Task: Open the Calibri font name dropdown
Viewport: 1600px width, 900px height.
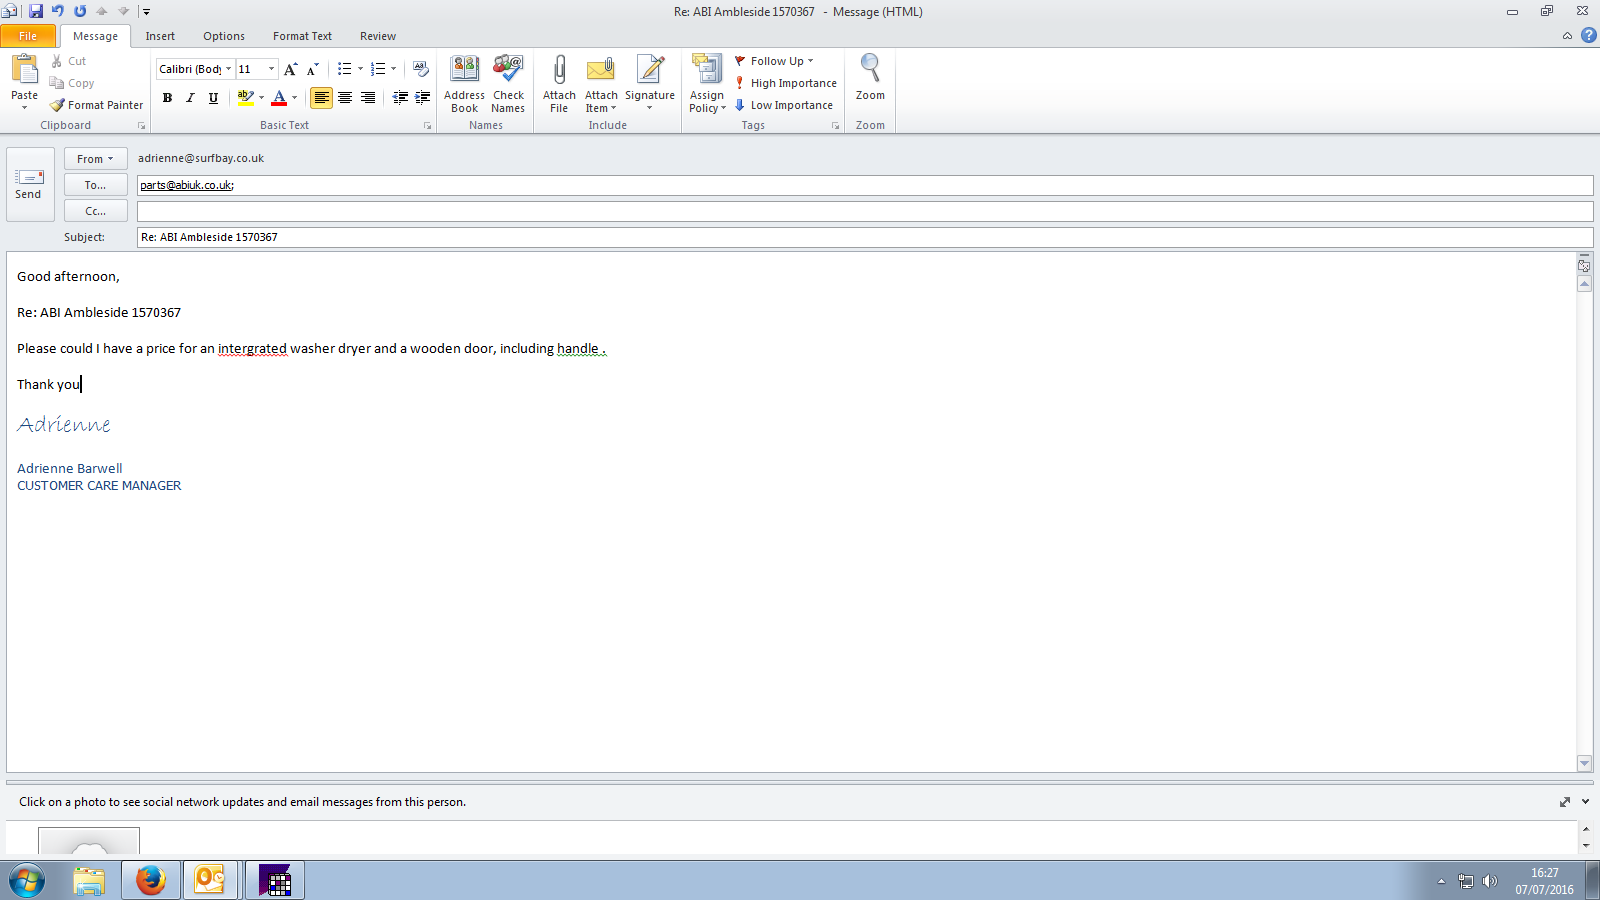Action: click(228, 69)
